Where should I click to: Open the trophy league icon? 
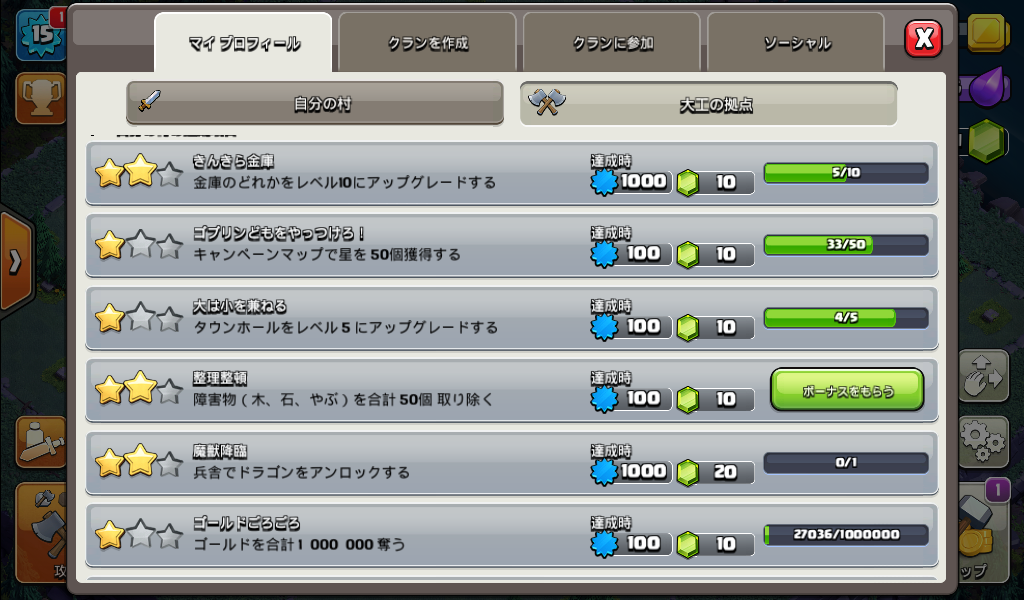tap(40, 98)
